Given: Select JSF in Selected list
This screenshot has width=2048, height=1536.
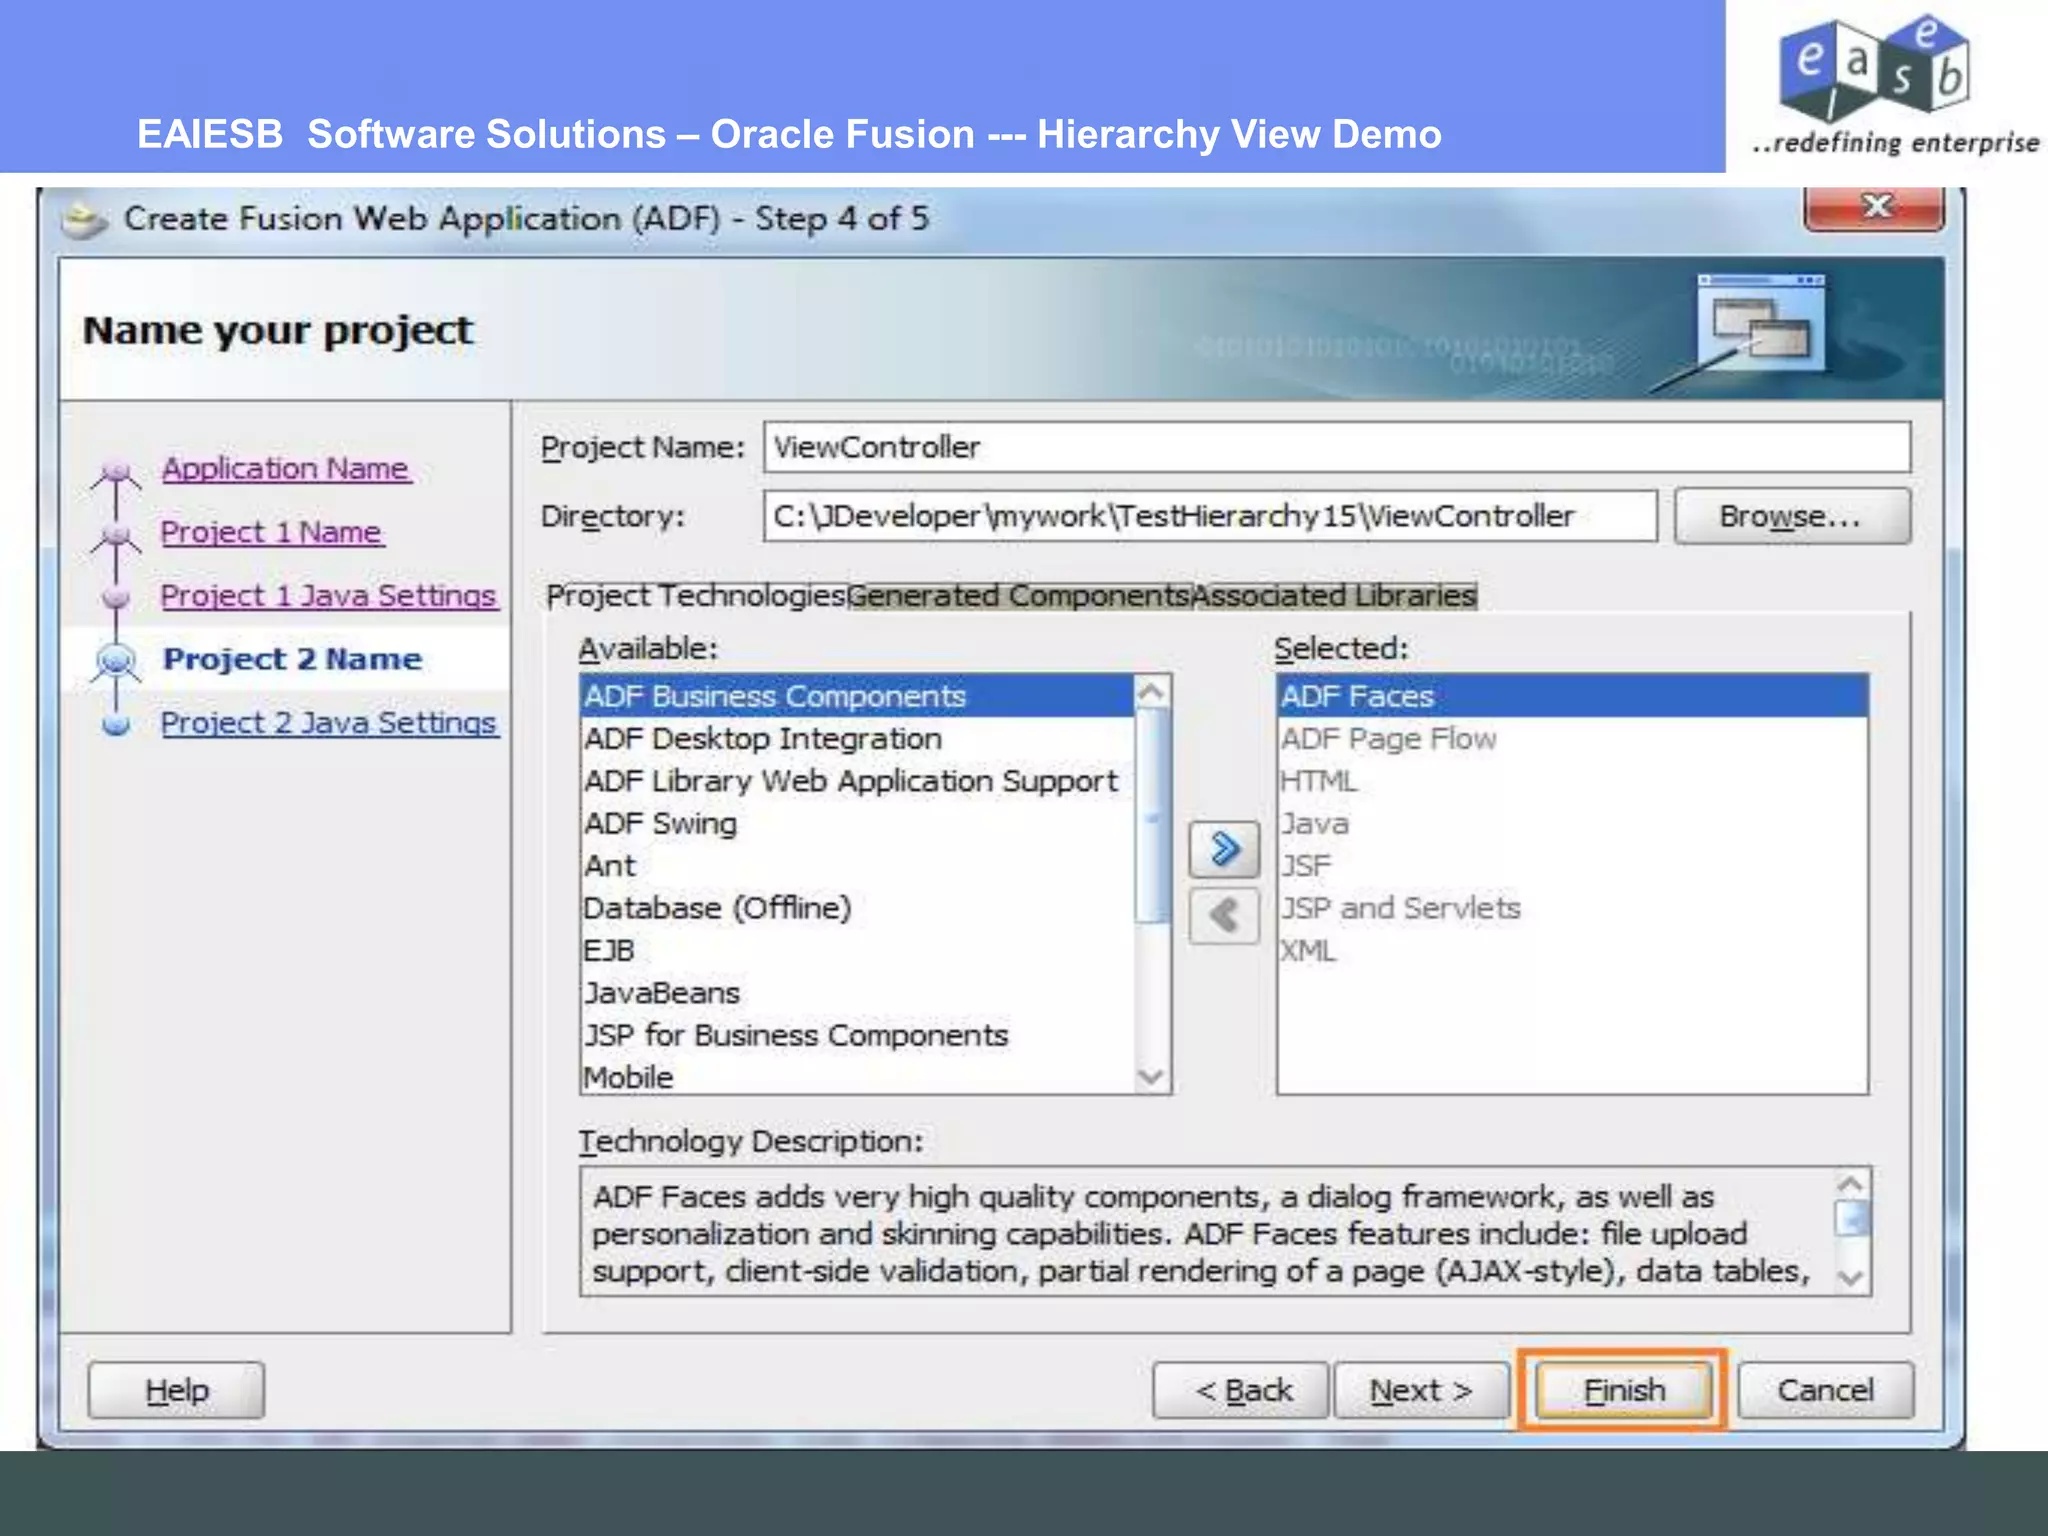Looking at the screenshot, I should point(1572,866).
